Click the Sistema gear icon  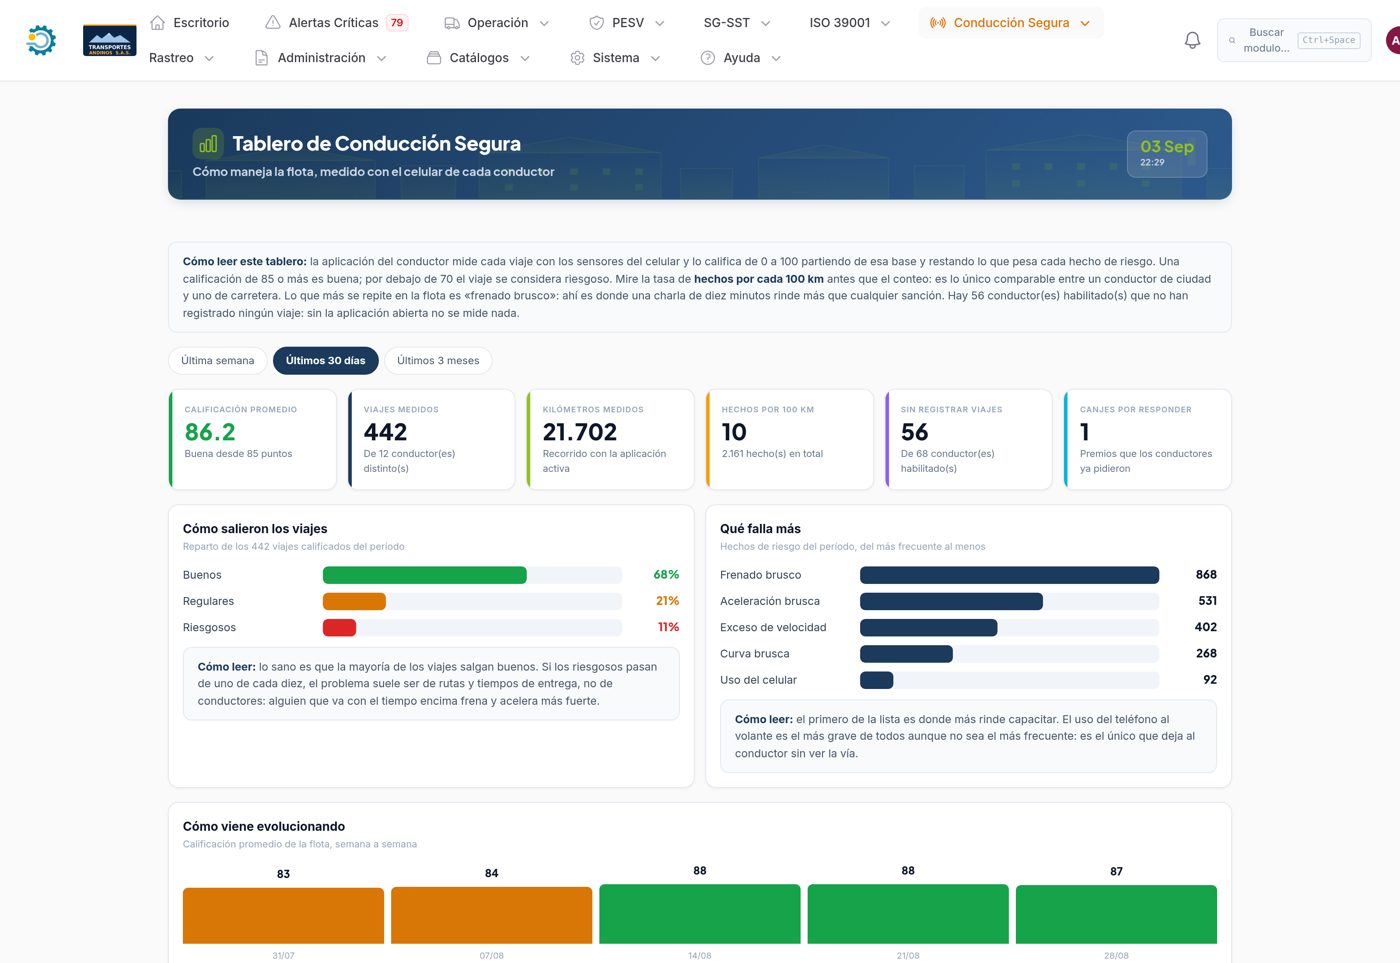(x=577, y=58)
